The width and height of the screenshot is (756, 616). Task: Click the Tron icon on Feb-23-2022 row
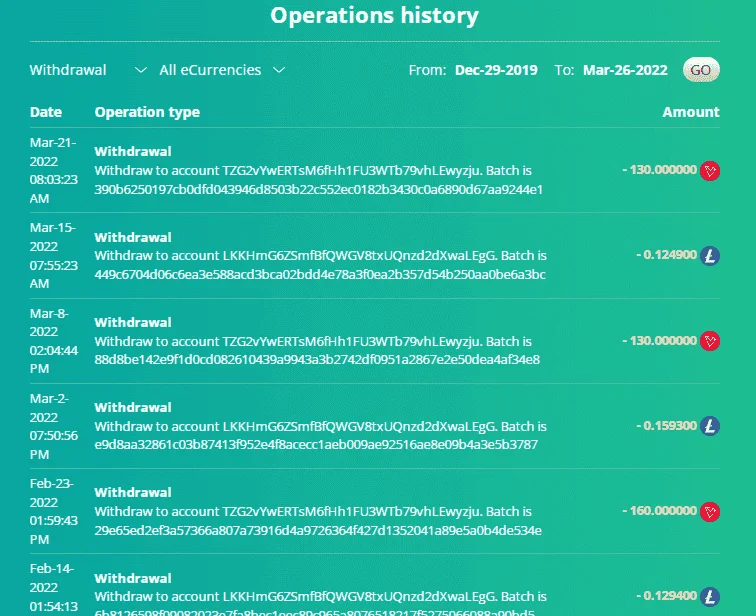pos(710,511)
